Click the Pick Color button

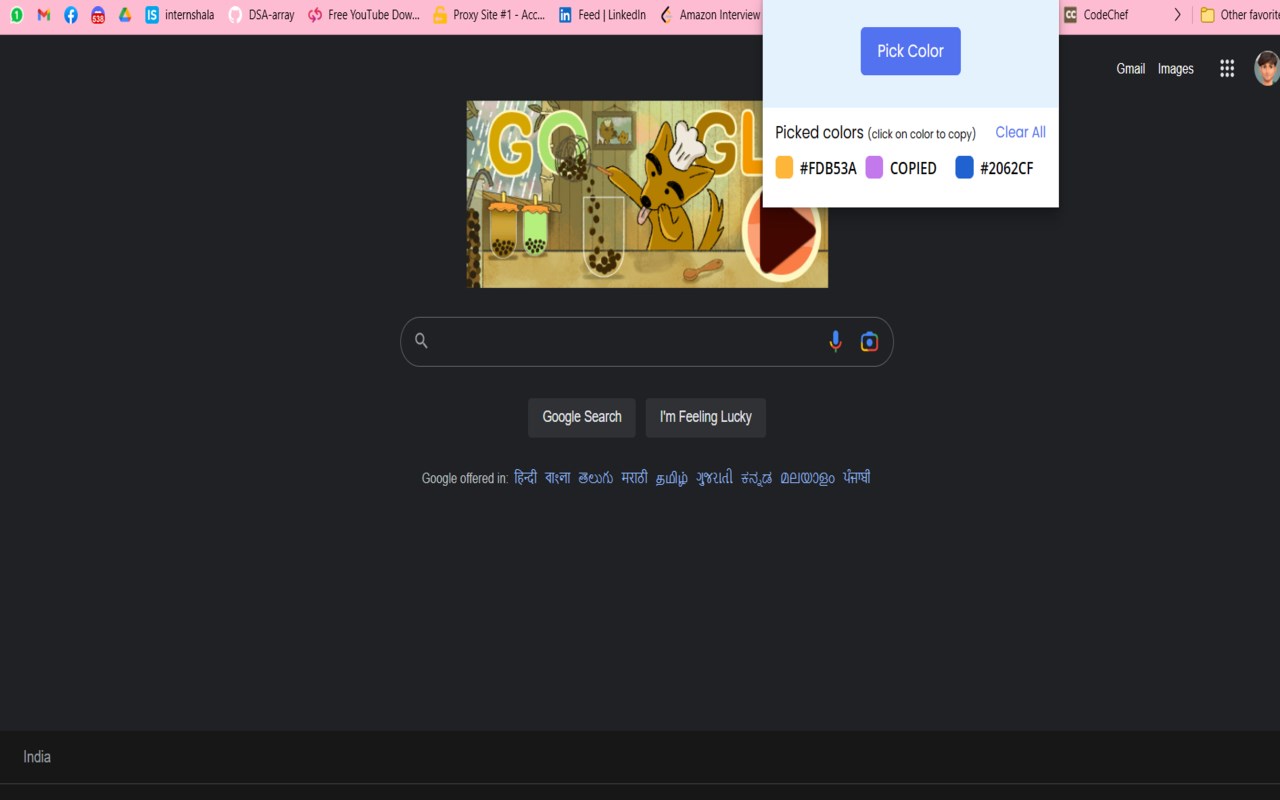[x=911, y=51]
